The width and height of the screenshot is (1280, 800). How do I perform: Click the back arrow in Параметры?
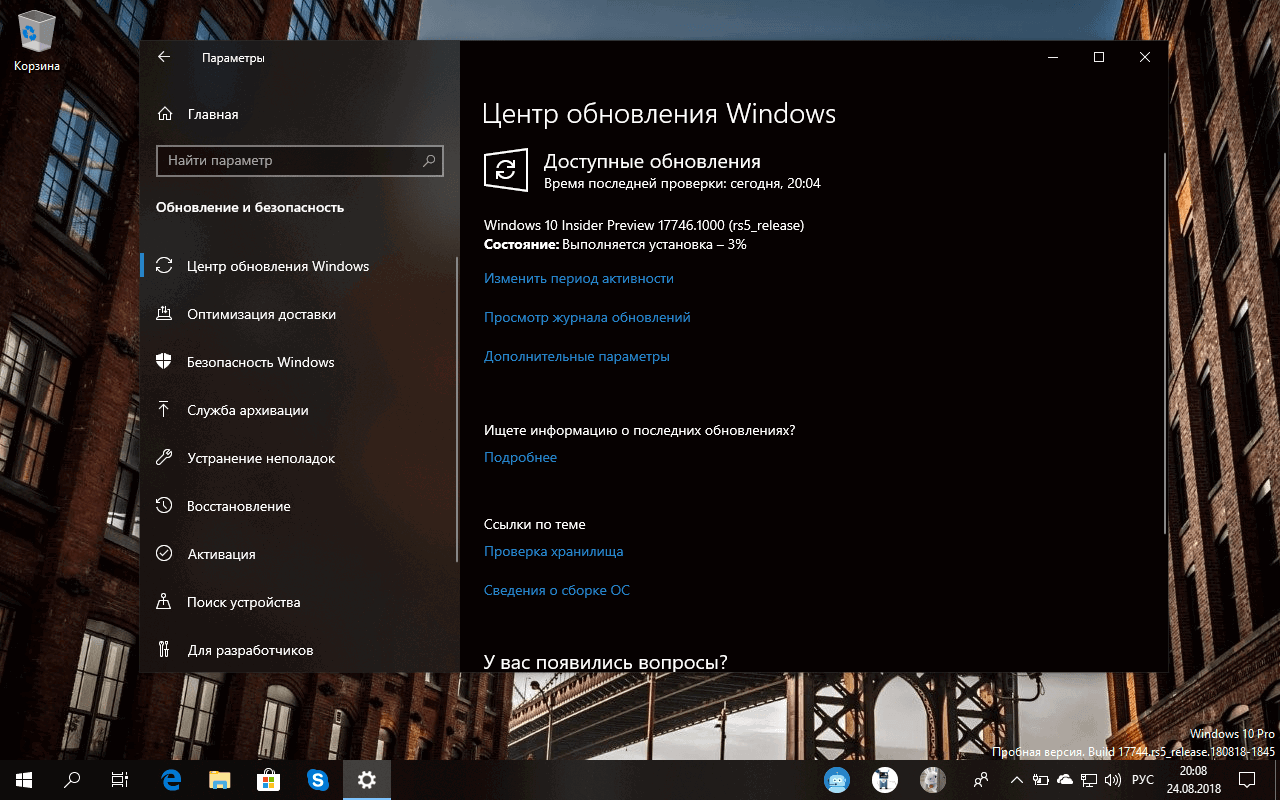pos(163,57)
